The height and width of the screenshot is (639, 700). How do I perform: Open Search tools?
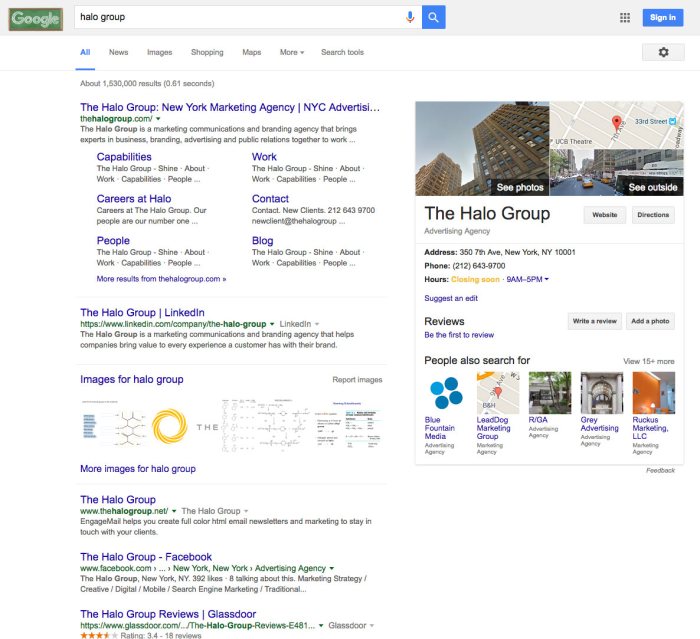coord(342,52)
